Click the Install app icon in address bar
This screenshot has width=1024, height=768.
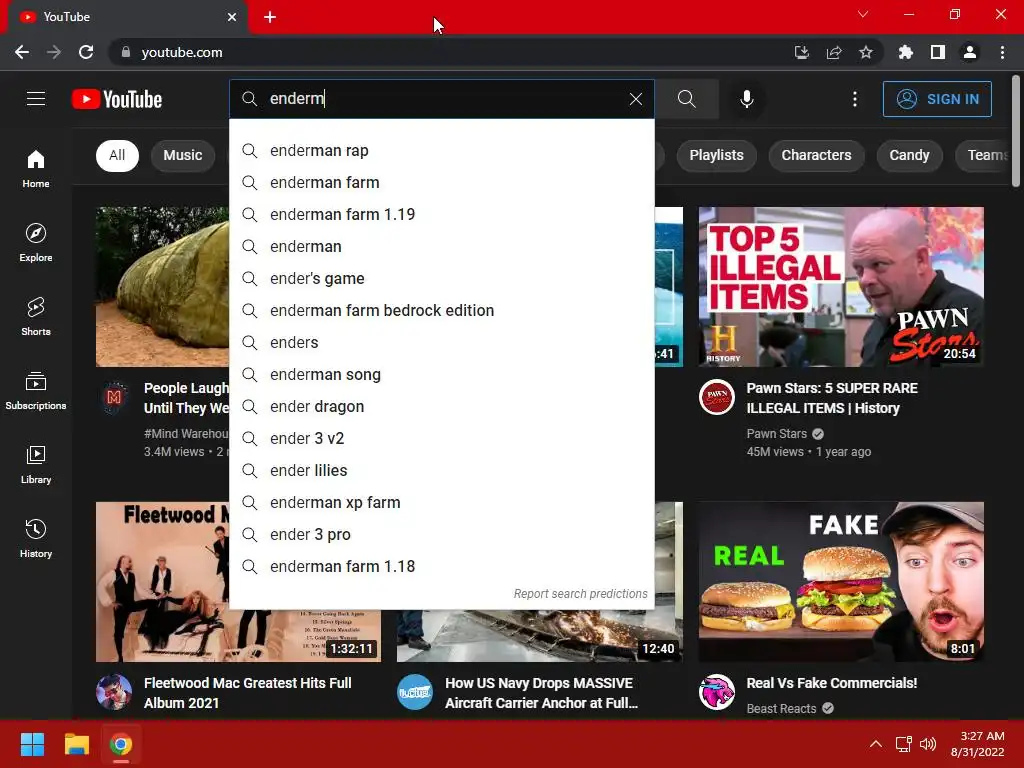coord(801,52)
